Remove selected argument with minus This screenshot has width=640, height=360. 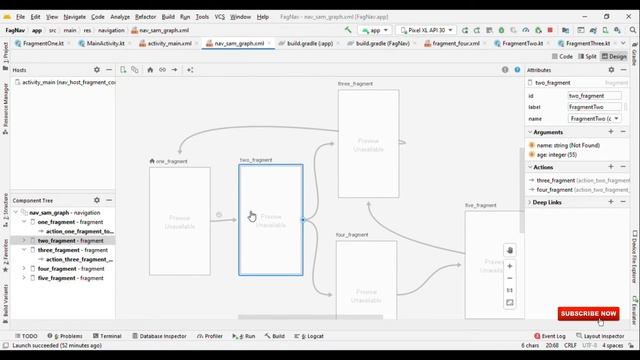(623, 132)
